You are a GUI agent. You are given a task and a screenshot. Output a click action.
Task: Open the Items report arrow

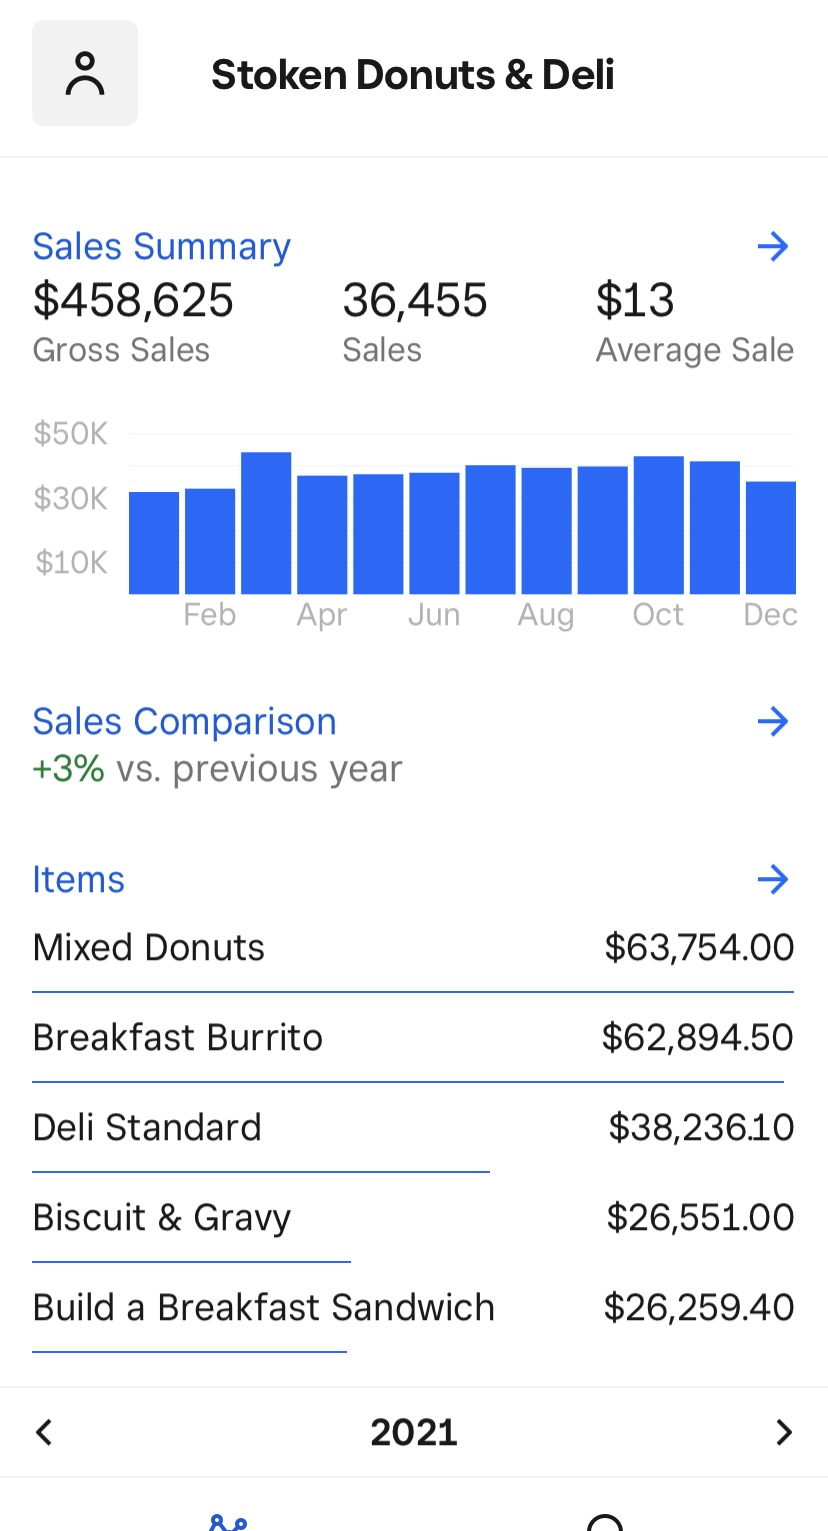click(x=773, y=879)
